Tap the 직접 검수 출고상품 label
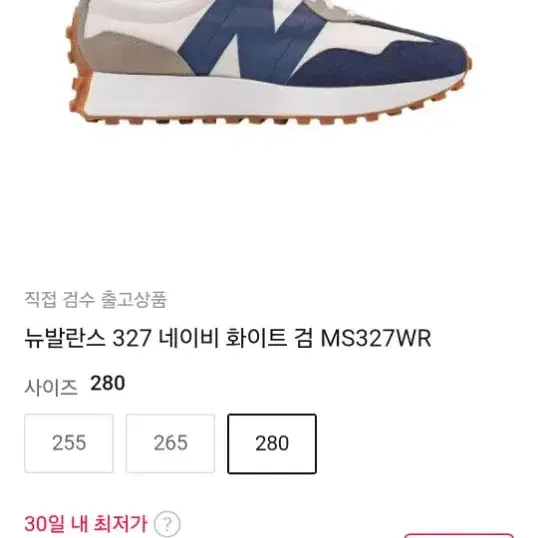The height and width of the screenshot is (538, 538). coord(95,300)
